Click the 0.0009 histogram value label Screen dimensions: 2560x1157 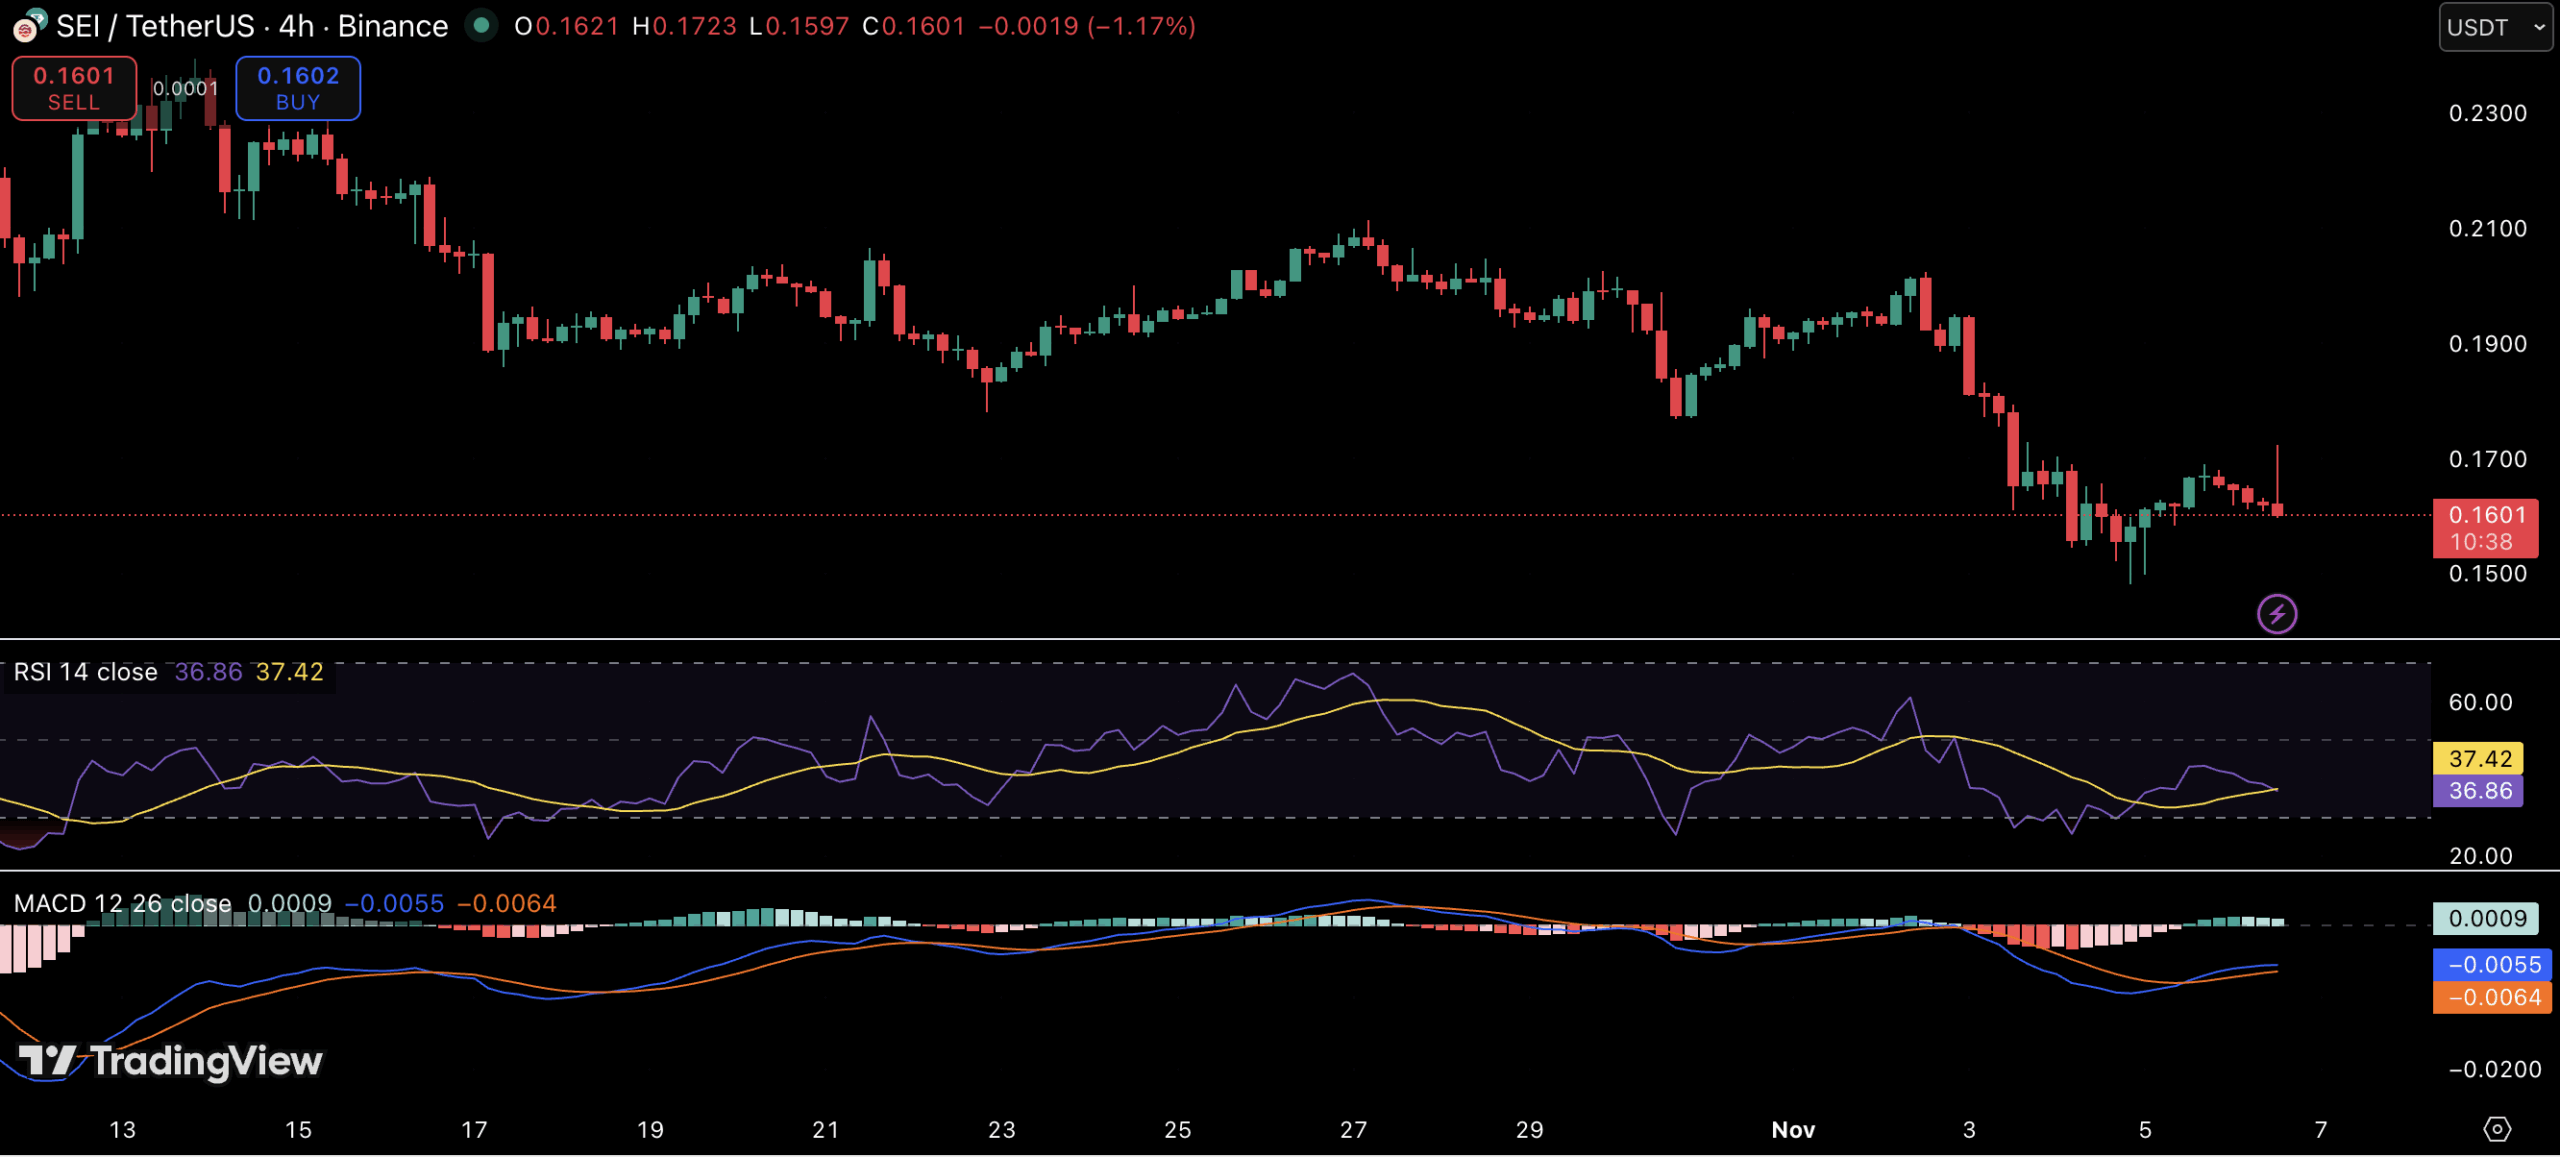coord(2486,918)
